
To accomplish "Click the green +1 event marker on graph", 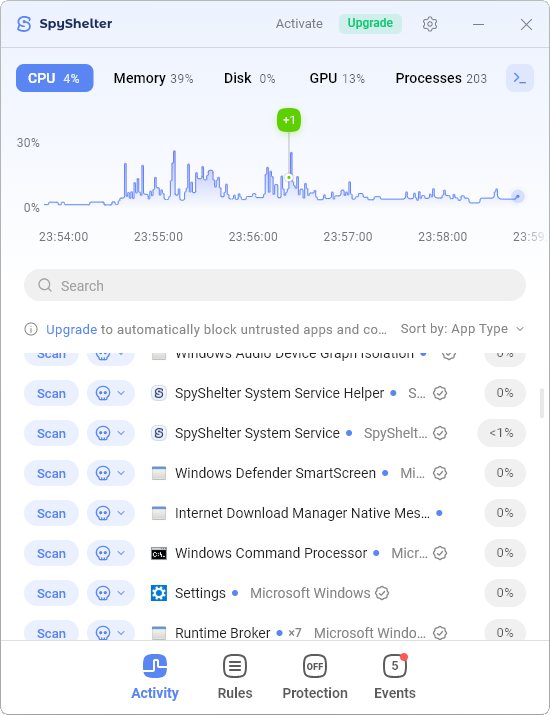I will click(x=289, y=120).
